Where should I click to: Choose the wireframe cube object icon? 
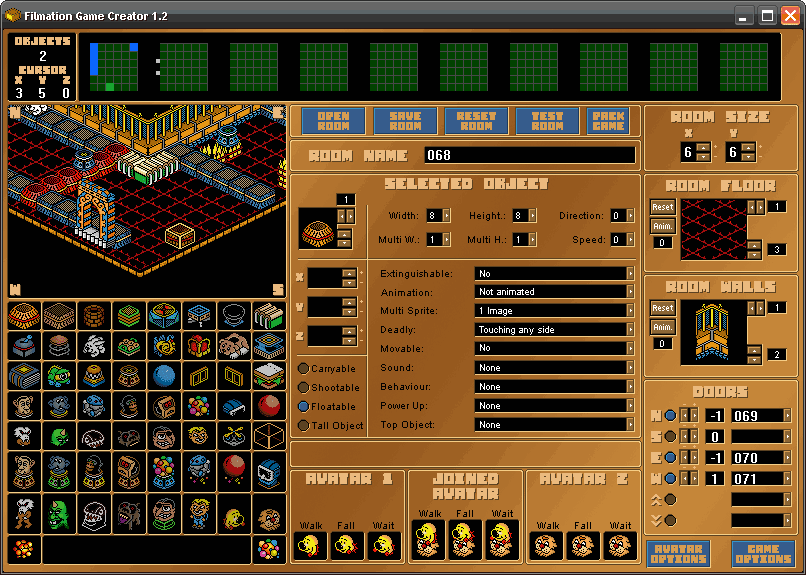coord(269,436)
